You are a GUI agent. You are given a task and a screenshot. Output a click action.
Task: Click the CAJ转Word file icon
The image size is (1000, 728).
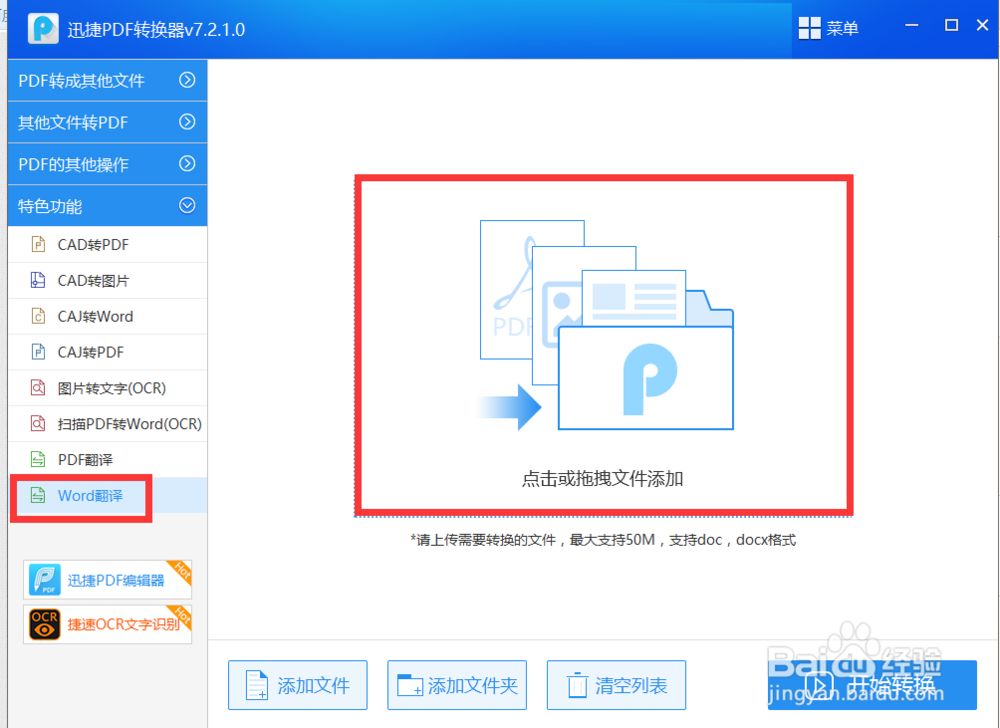pyautogui.click(x=38, y=316)
